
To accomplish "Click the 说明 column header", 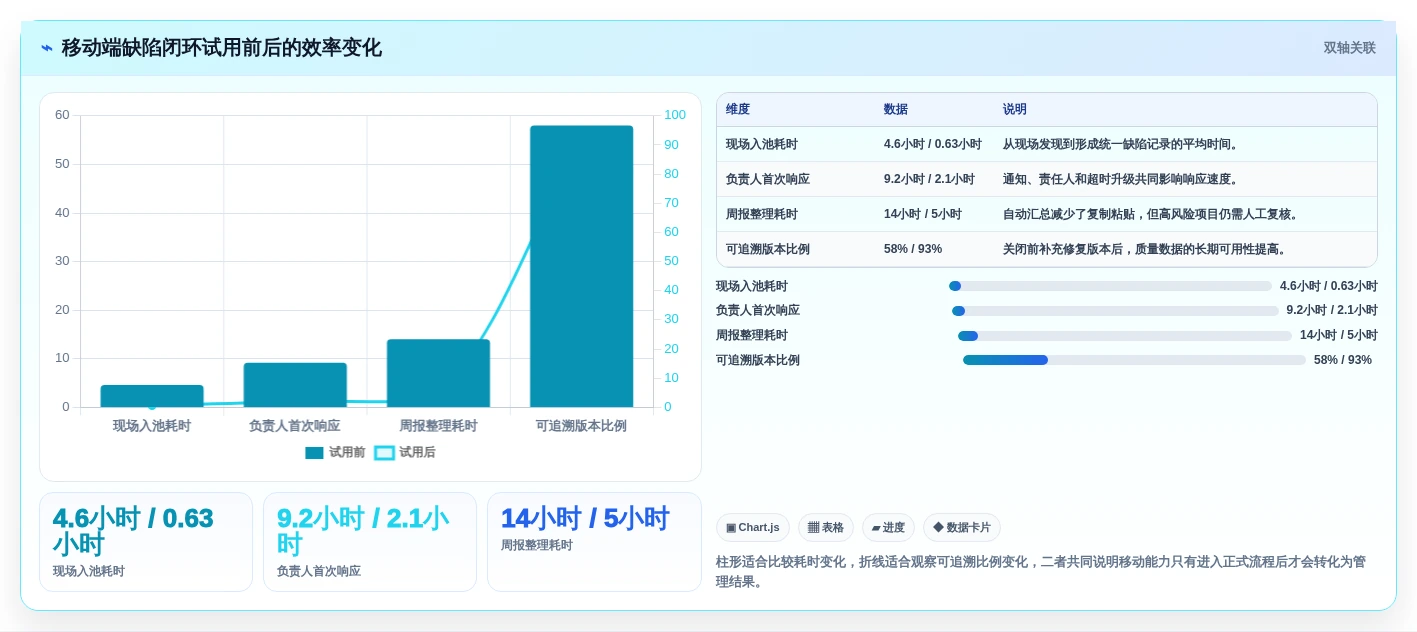I will point(1015,110).
